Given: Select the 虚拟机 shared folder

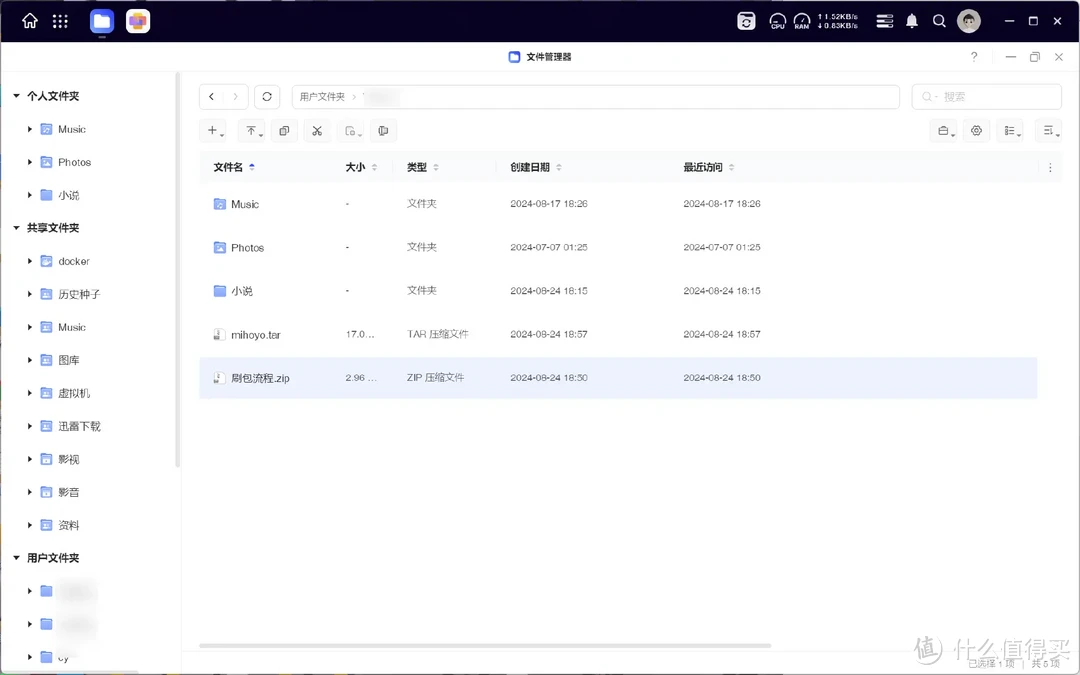Looking at the screenshot, I should click(74, 393).
